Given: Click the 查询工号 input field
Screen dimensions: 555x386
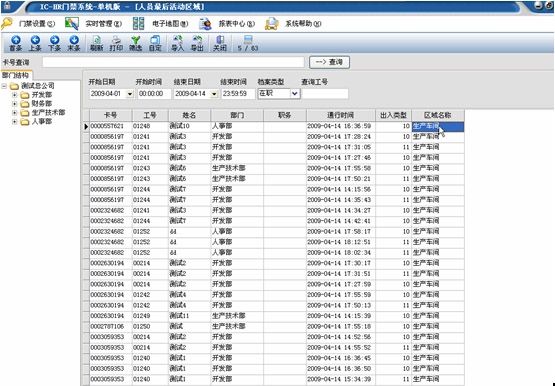Looking at the screenshot, I should coord(325,94).
